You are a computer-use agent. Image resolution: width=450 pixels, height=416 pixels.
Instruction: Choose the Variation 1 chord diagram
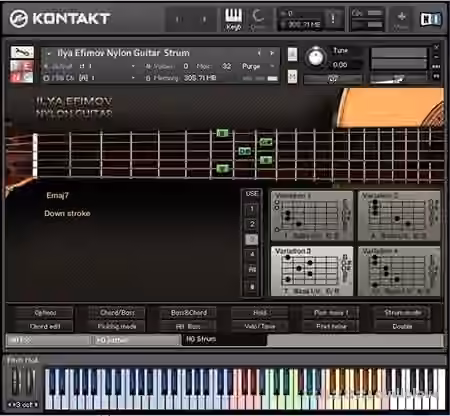click(x=312, y=216)
